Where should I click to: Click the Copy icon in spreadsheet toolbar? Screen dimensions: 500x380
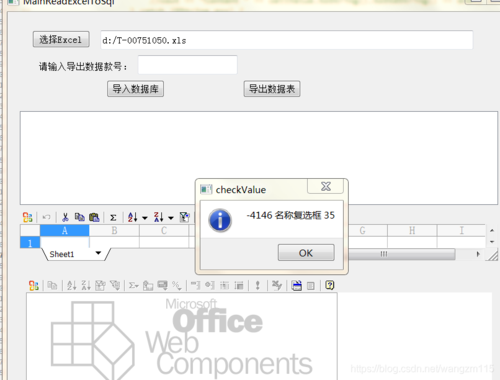[x=79, y=217]
